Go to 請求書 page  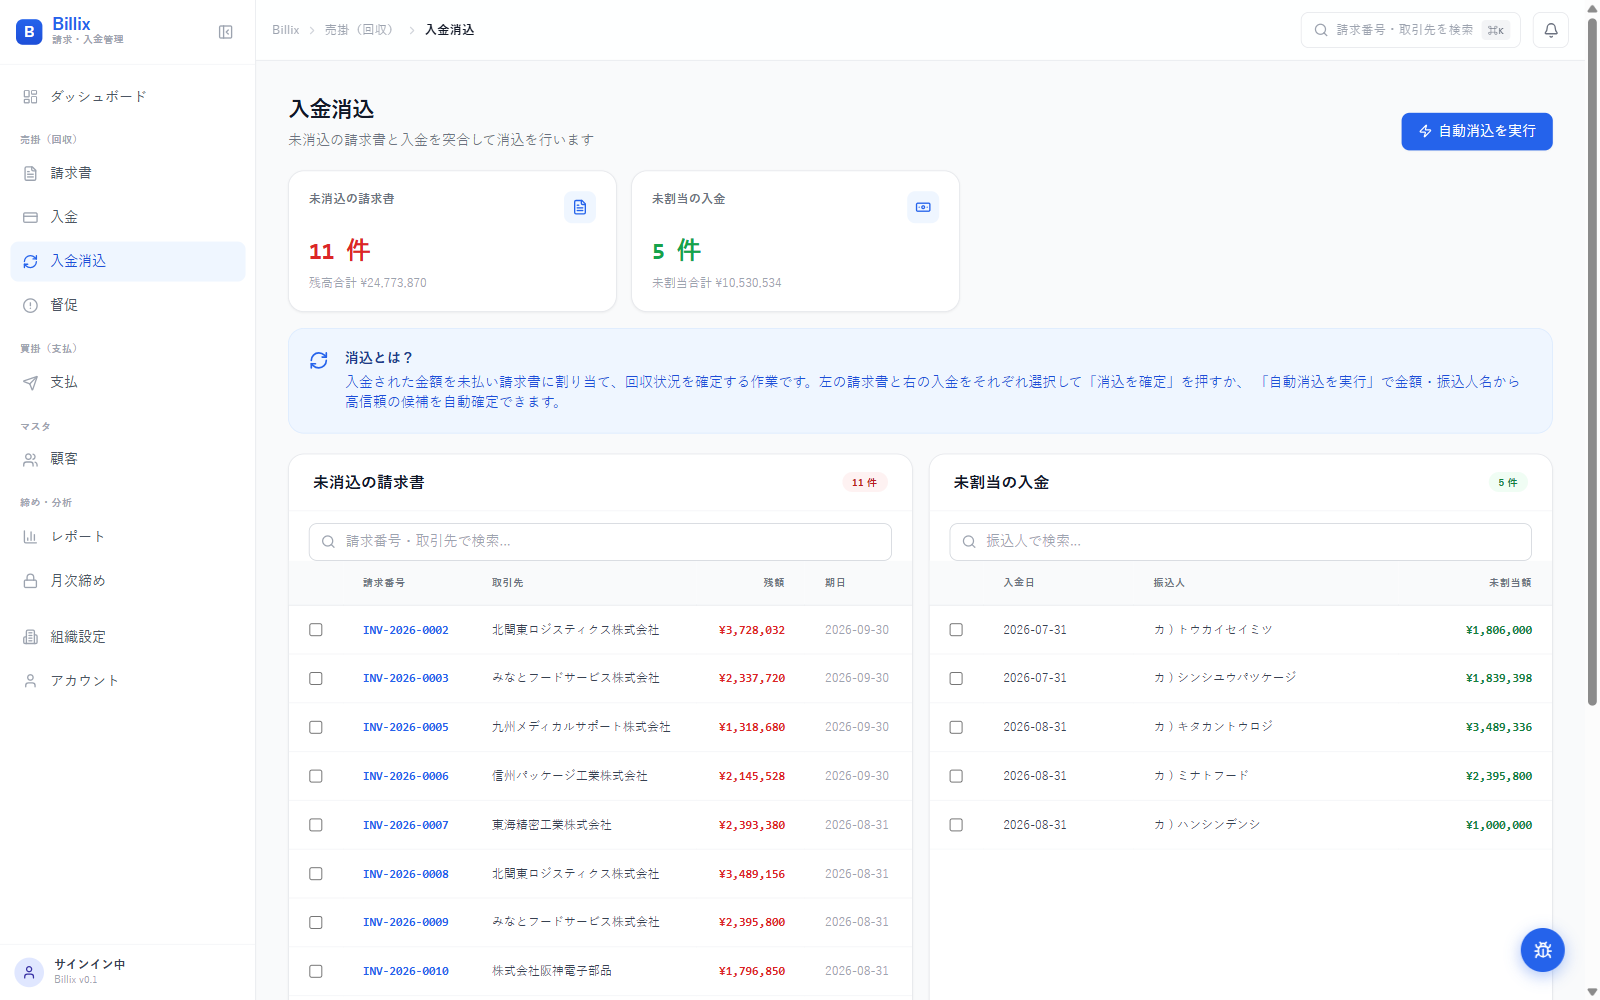[128, 173]
